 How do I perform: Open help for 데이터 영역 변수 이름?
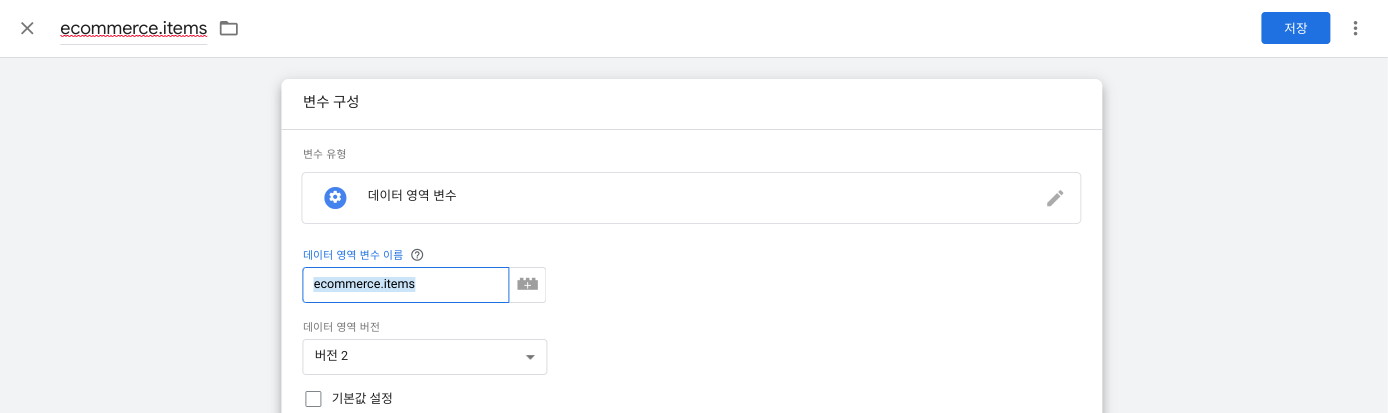417,255
